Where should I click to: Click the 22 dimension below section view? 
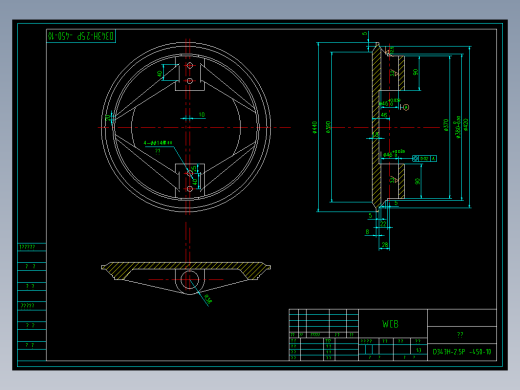point(383,224)
